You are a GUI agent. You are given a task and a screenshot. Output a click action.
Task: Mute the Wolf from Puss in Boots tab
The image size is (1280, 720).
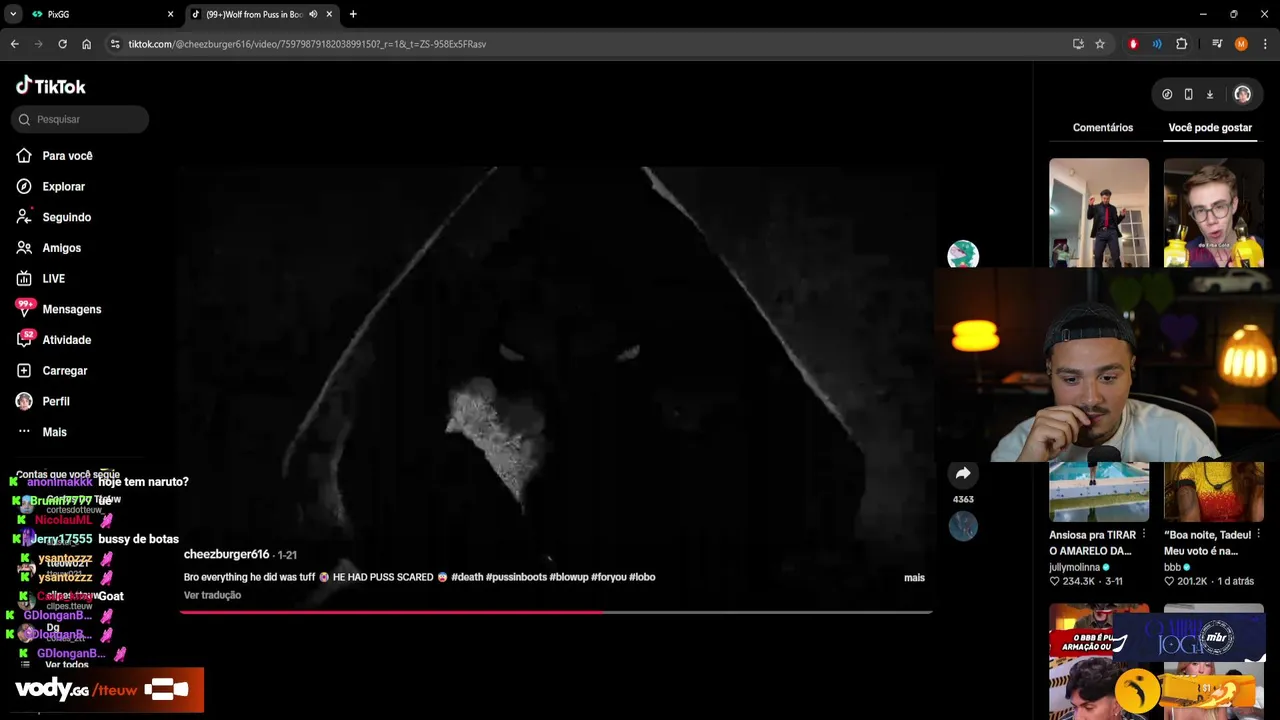313,14
